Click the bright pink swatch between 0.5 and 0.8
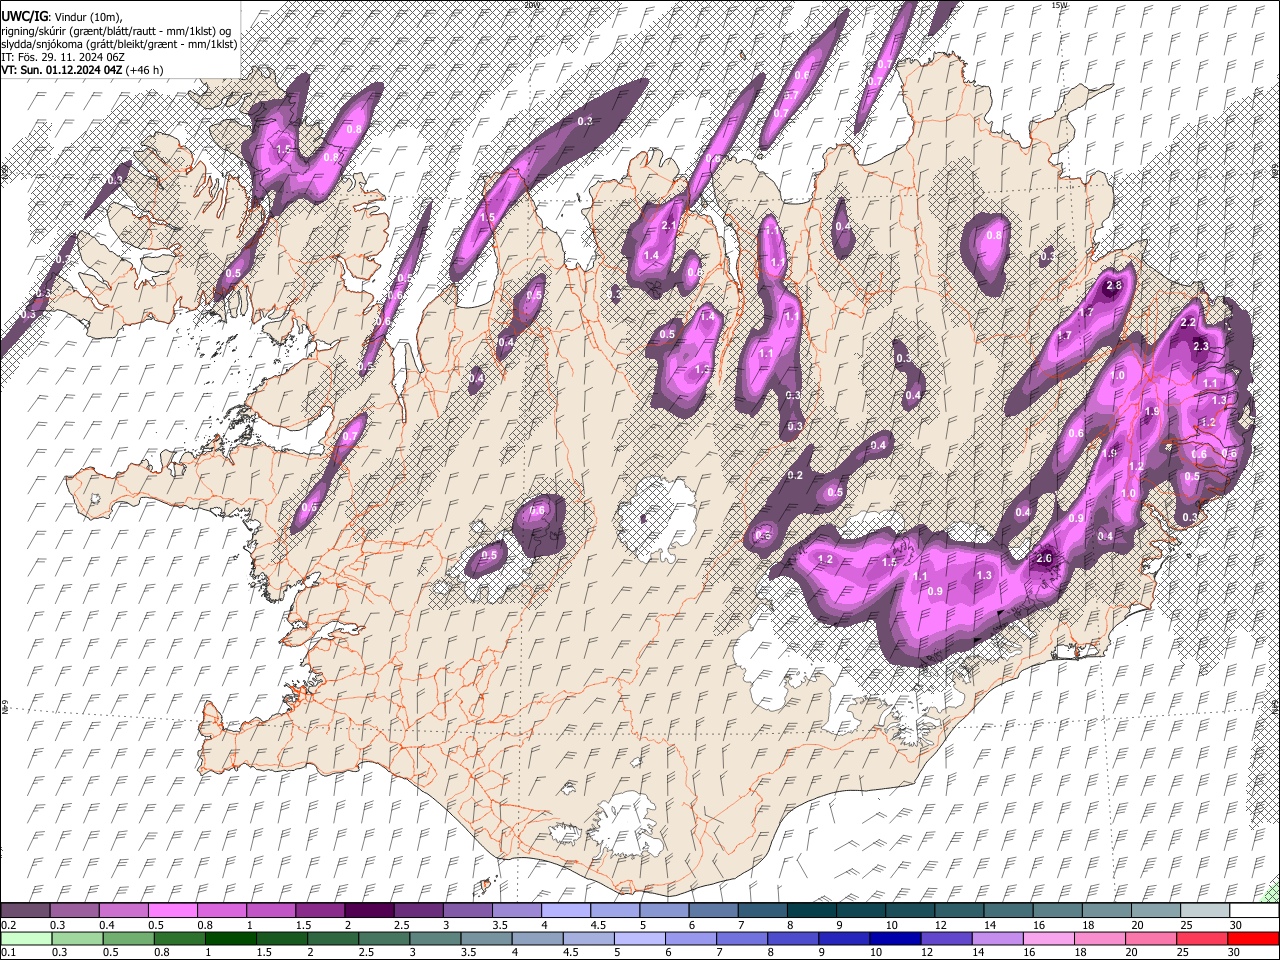Screen dimensions: 1280x960 172,910
